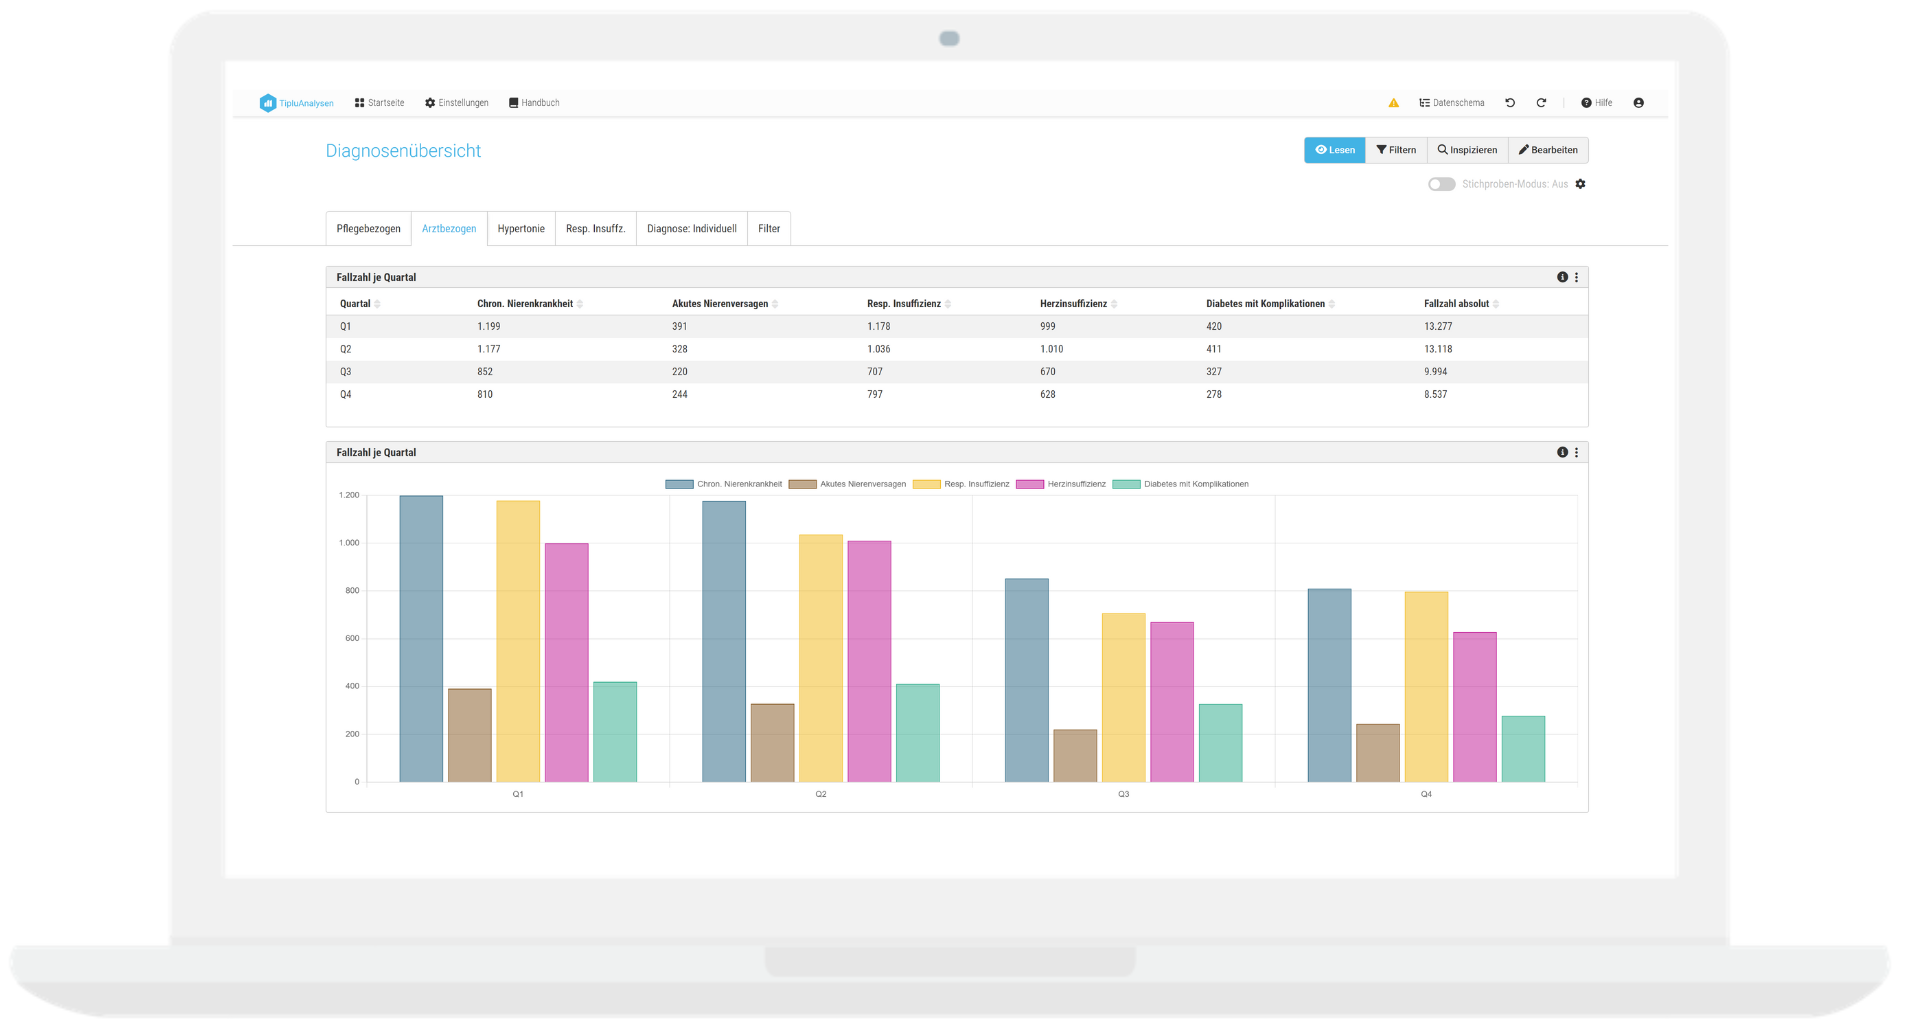Click the Chron. Nierenkrankheit legend color swatch
This screenshot has width=1920, height=1030.
click(679, 484)
